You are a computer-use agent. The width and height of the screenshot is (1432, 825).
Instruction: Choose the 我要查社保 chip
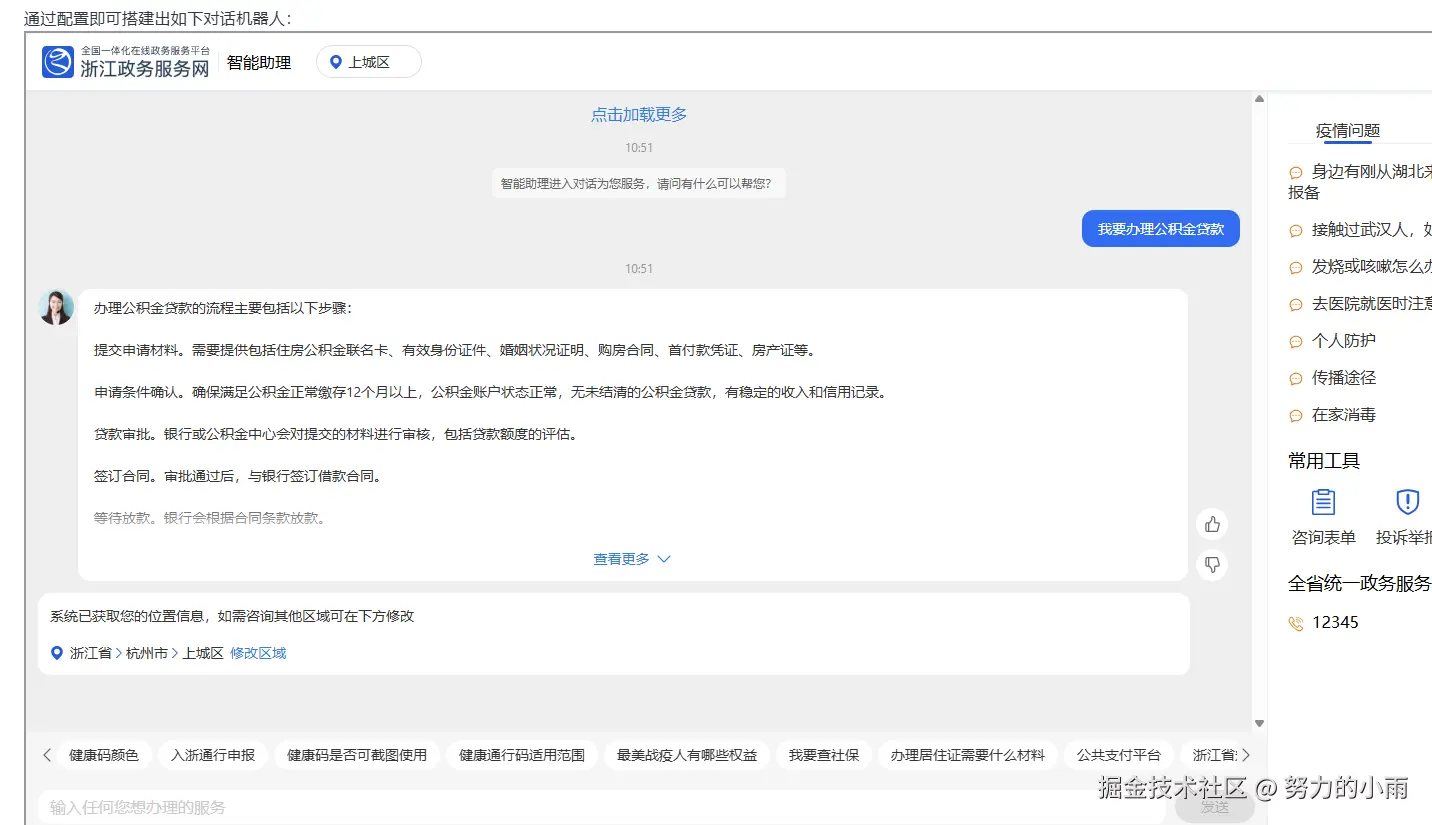[824, 755]
